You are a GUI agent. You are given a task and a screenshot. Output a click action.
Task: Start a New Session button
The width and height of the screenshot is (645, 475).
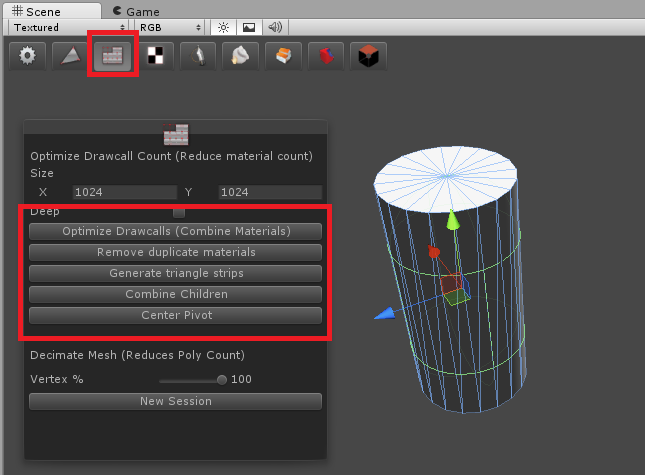(x=176, y=401)
